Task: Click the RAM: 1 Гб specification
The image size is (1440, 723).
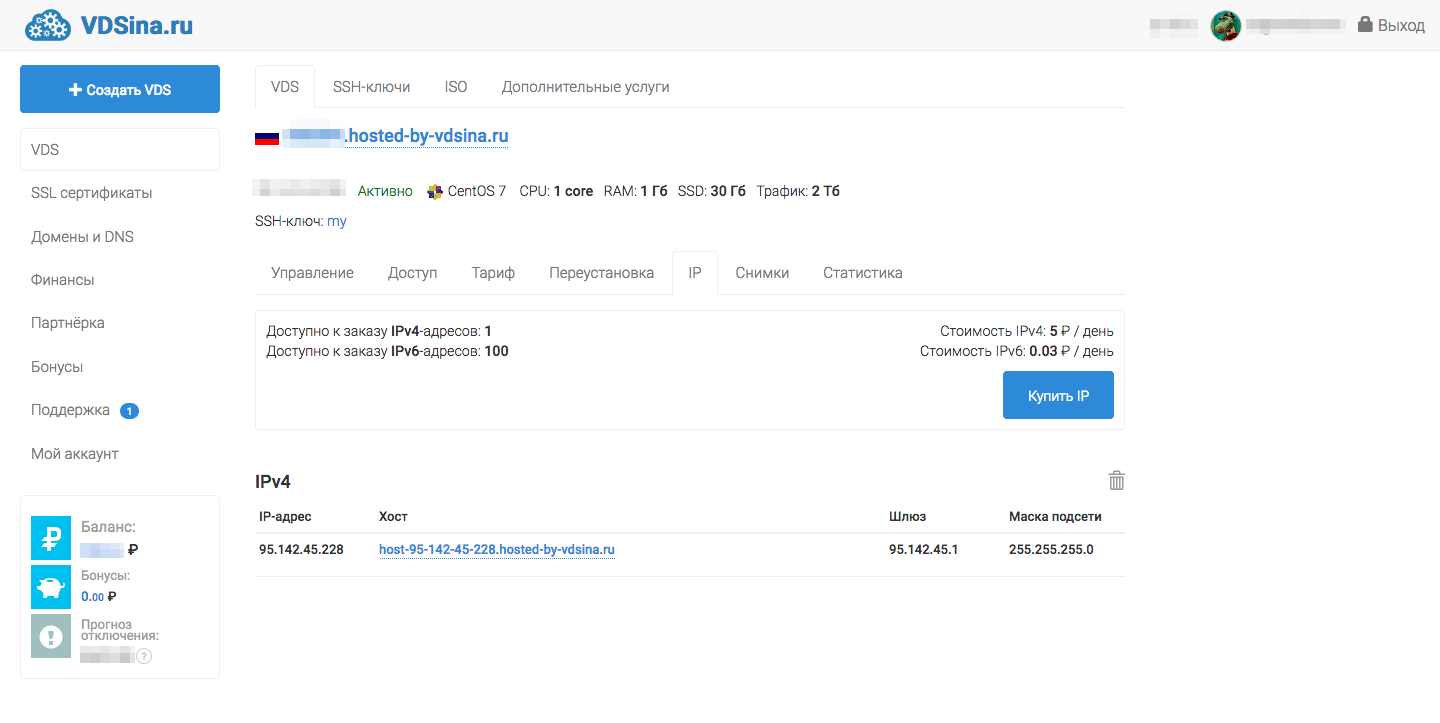Action: click(635, 191)
